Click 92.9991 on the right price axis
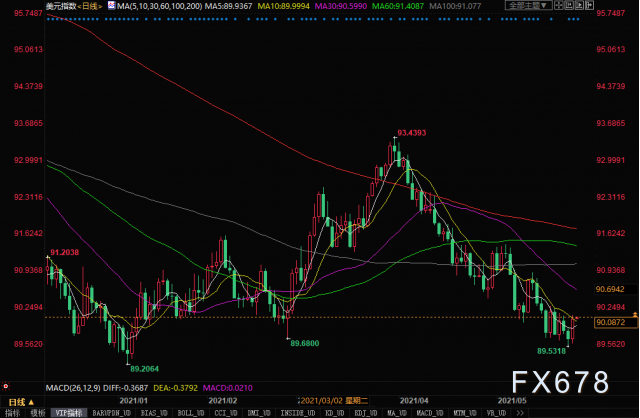The height and width of the screenshot is (418, 640). (611, 160)
